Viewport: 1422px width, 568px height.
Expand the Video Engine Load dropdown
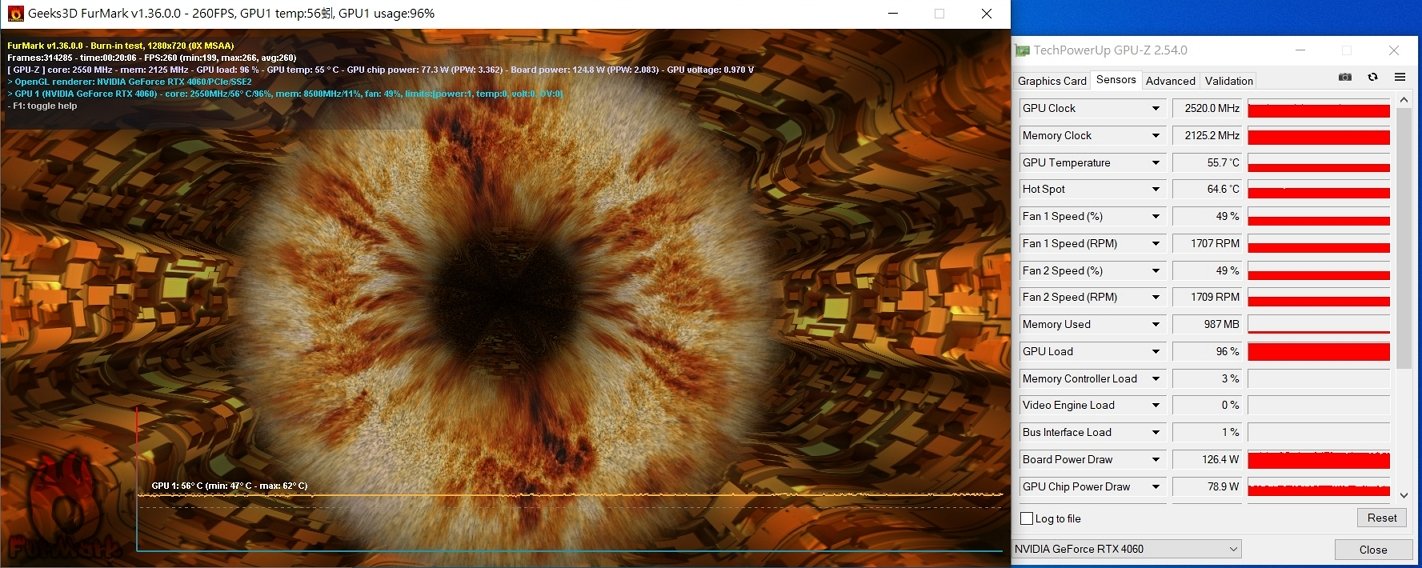[1156, 405]
